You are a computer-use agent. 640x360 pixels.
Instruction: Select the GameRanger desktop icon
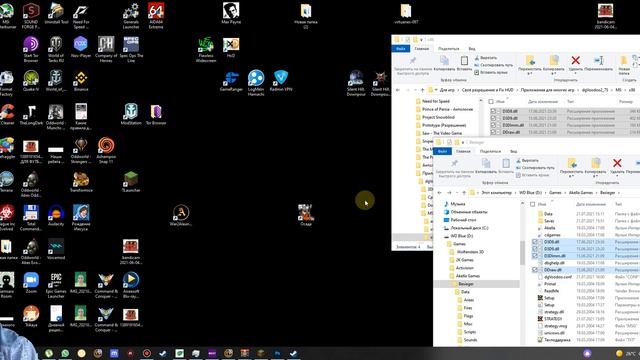(x=231, y=80)
